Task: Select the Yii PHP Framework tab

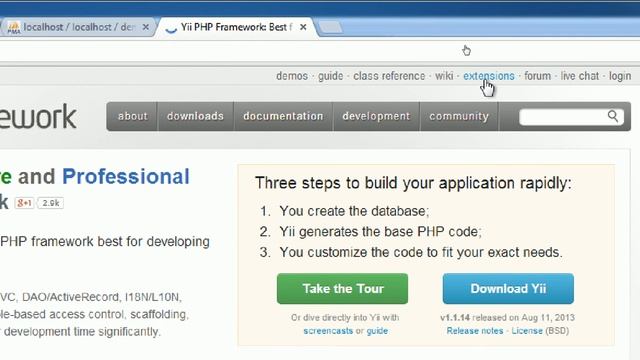Action: coord(237,27)
